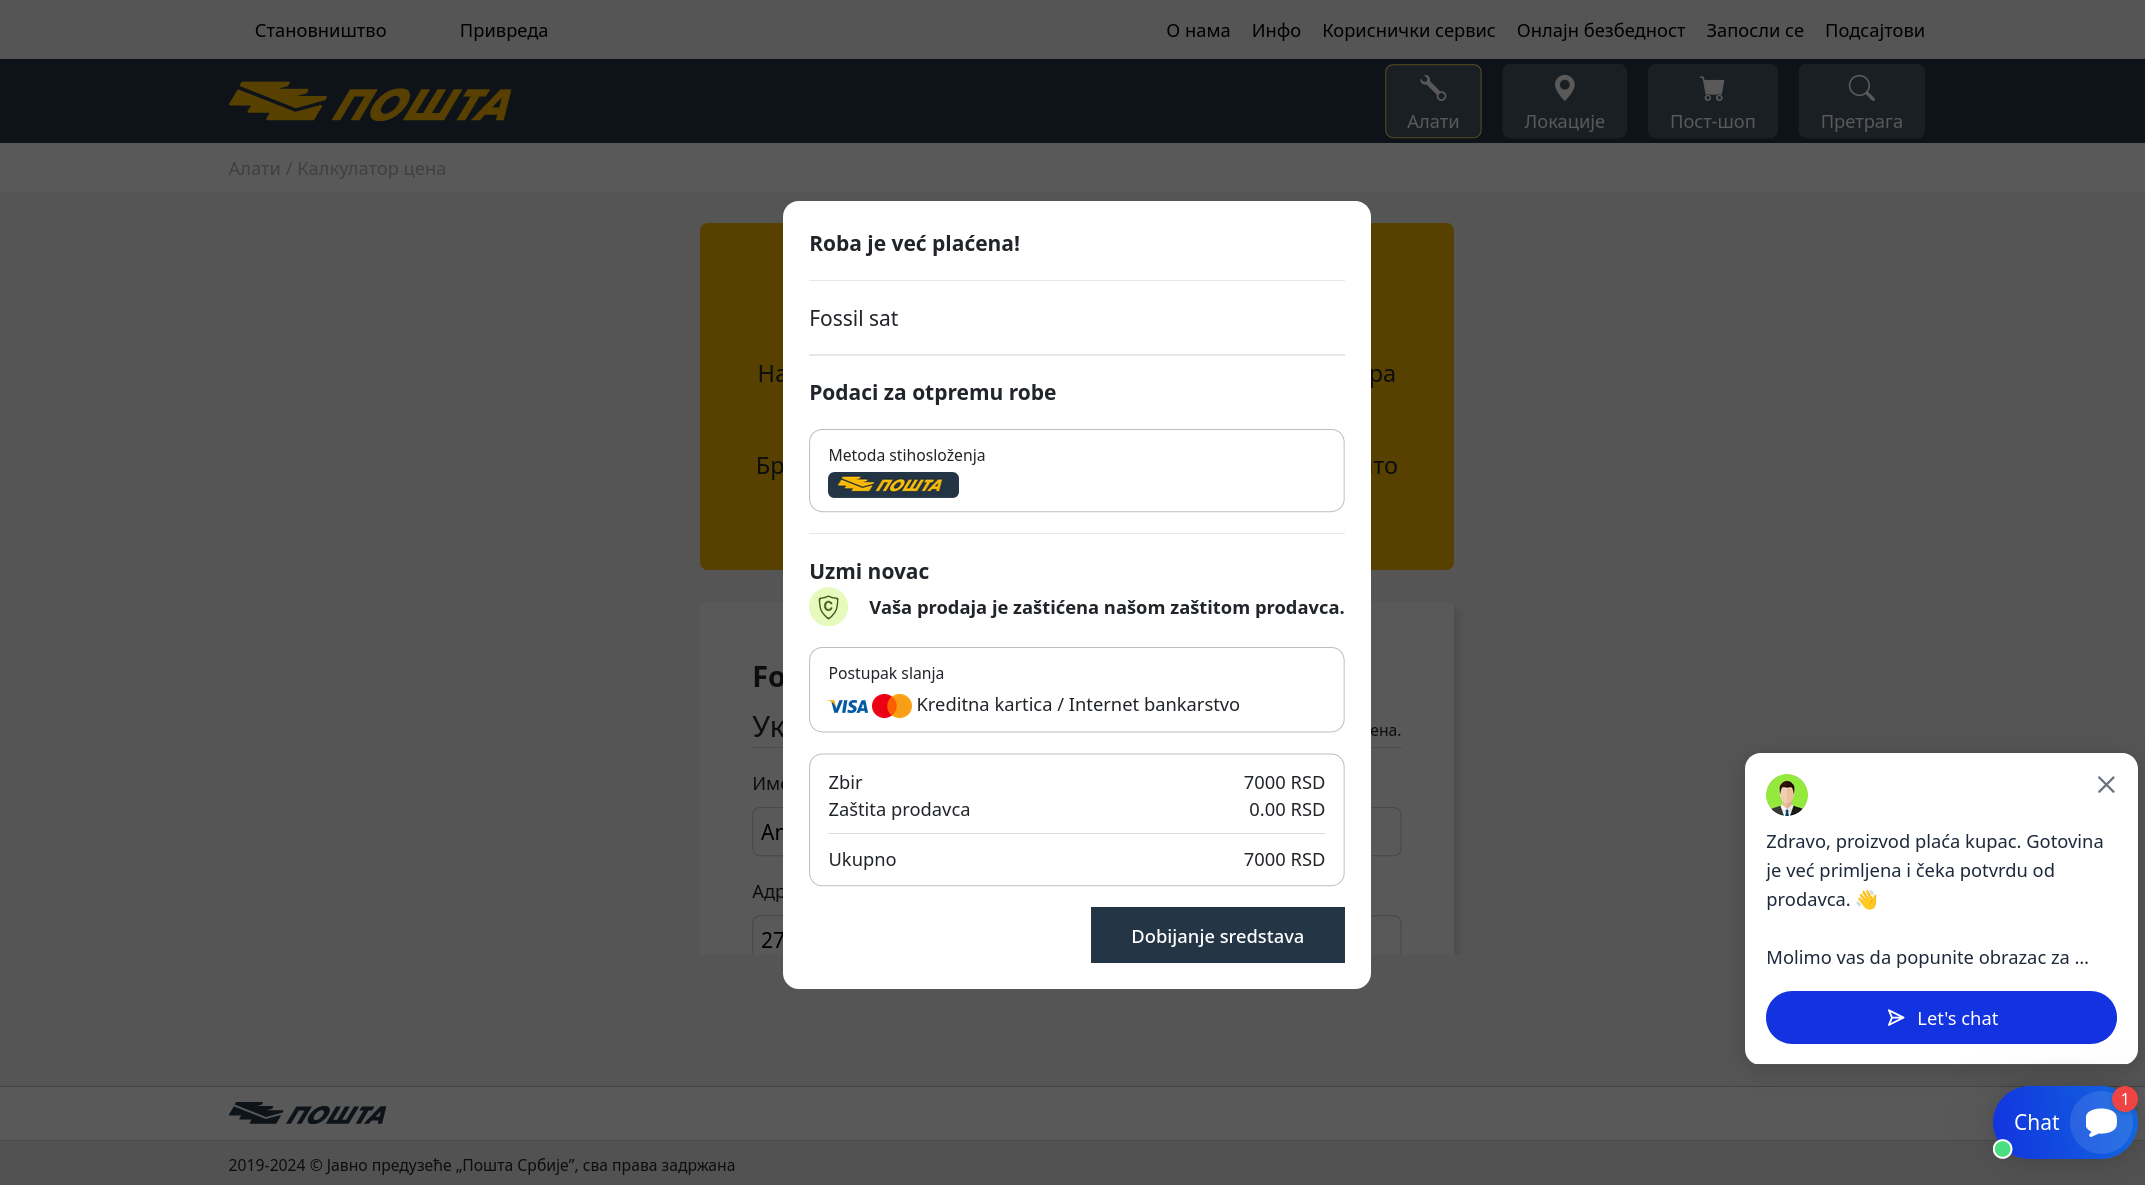Click the Mastercard logo

pyautogui.click(x=891, y=706)
